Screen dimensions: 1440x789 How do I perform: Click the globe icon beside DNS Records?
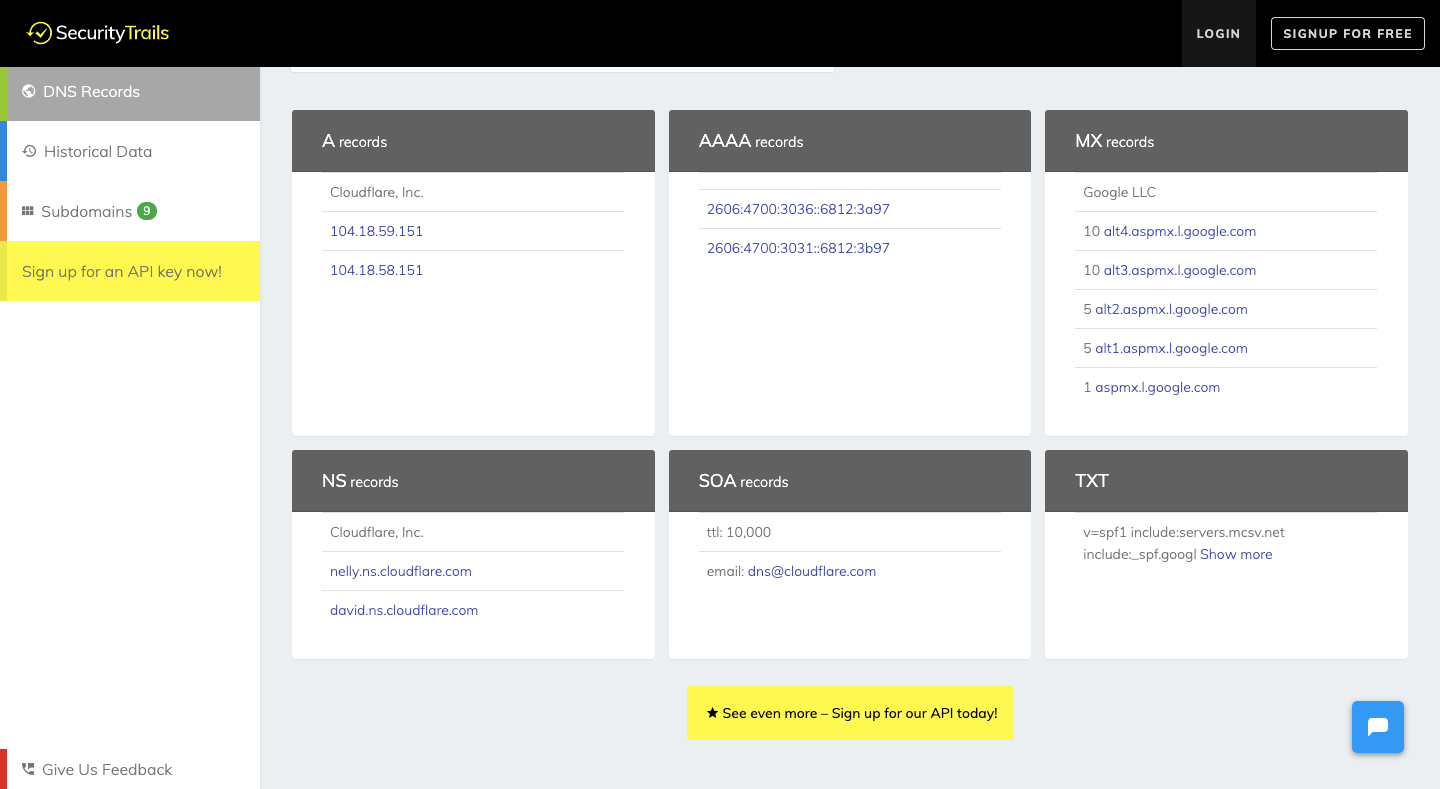pos(29,91)
